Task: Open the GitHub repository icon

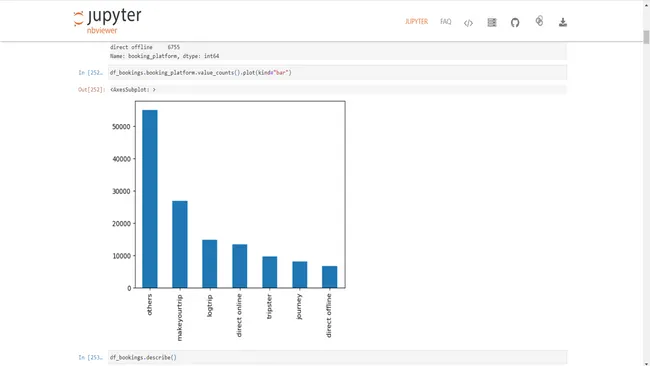Action: 515,22
